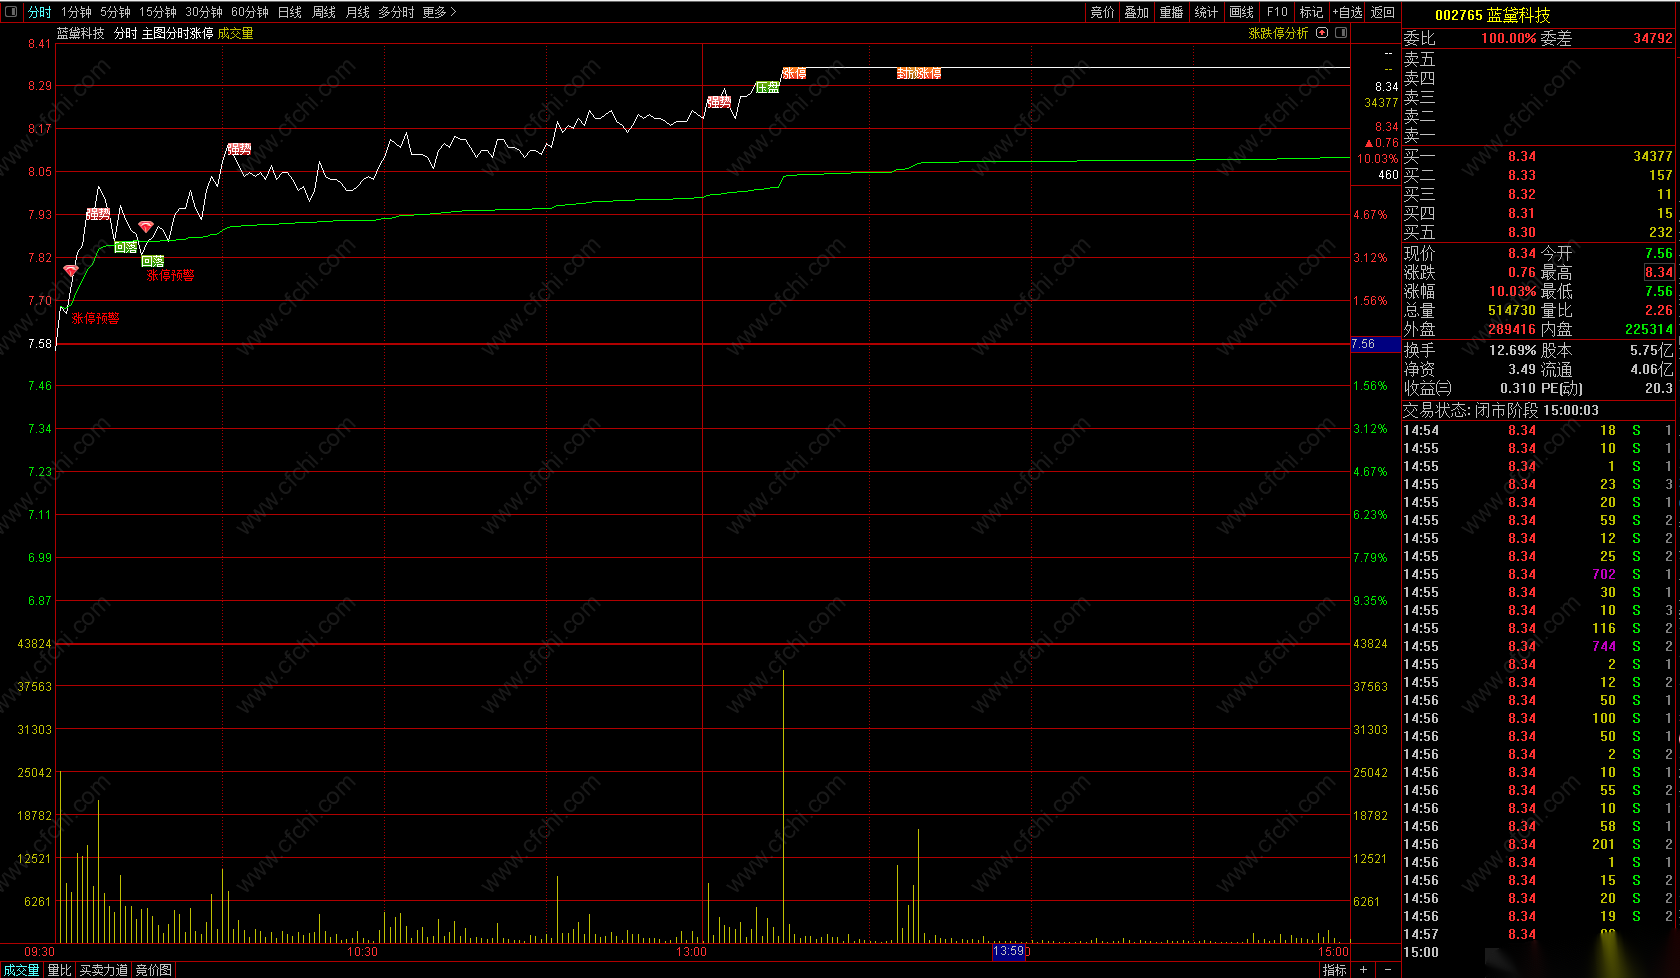This screenshot has width=1680, height=978.
Task: Click the first red 涨停预警 diamond marker
Action: point(71,270)
